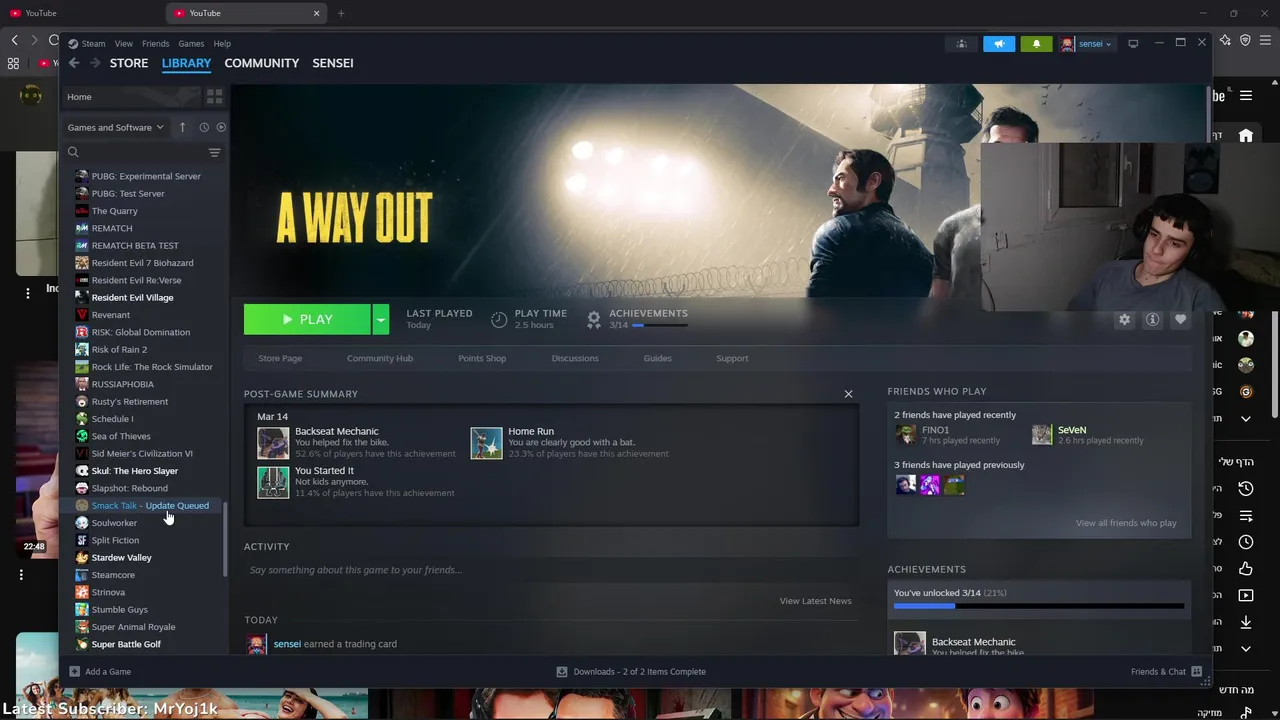Open the Games and Software dropdown
Screen dimensions: 1280x720
[x=115, y=127]
